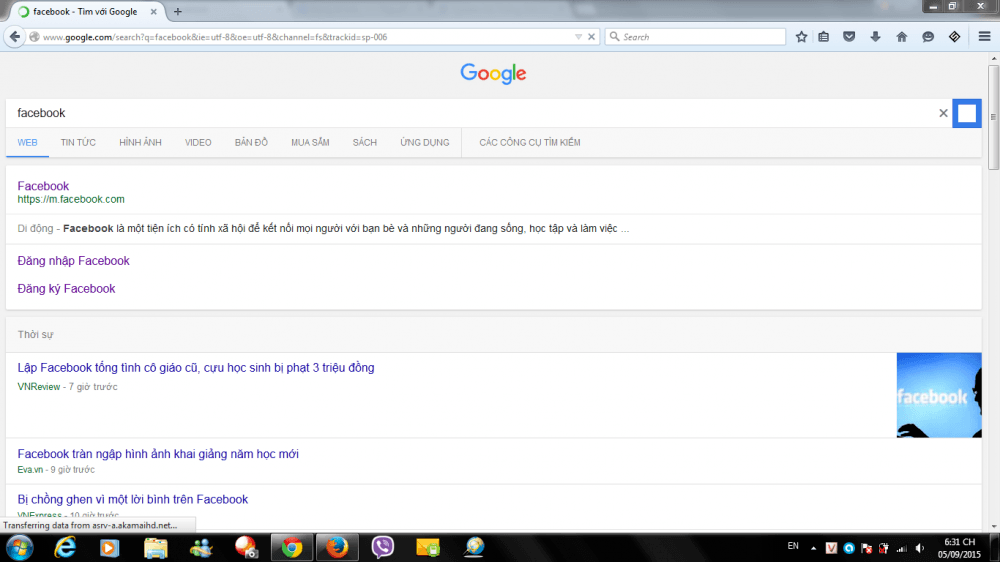Open CÁC CÔNG CỤ TÌM KIẾM tools

pos(530,142)
